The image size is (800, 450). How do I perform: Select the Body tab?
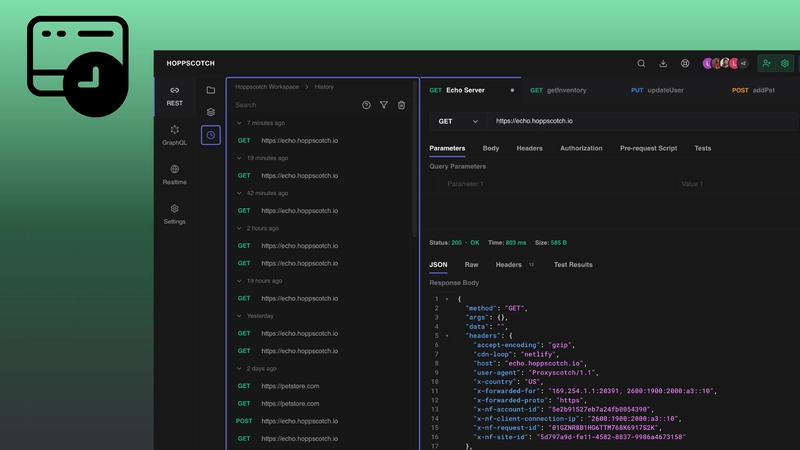[491, 148]
